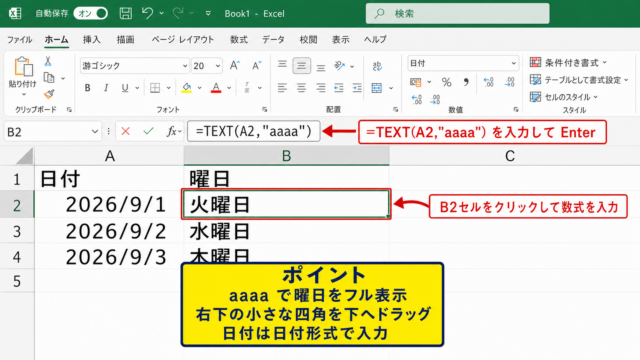Click the Undo arrow icon

(x=147, y=13)
